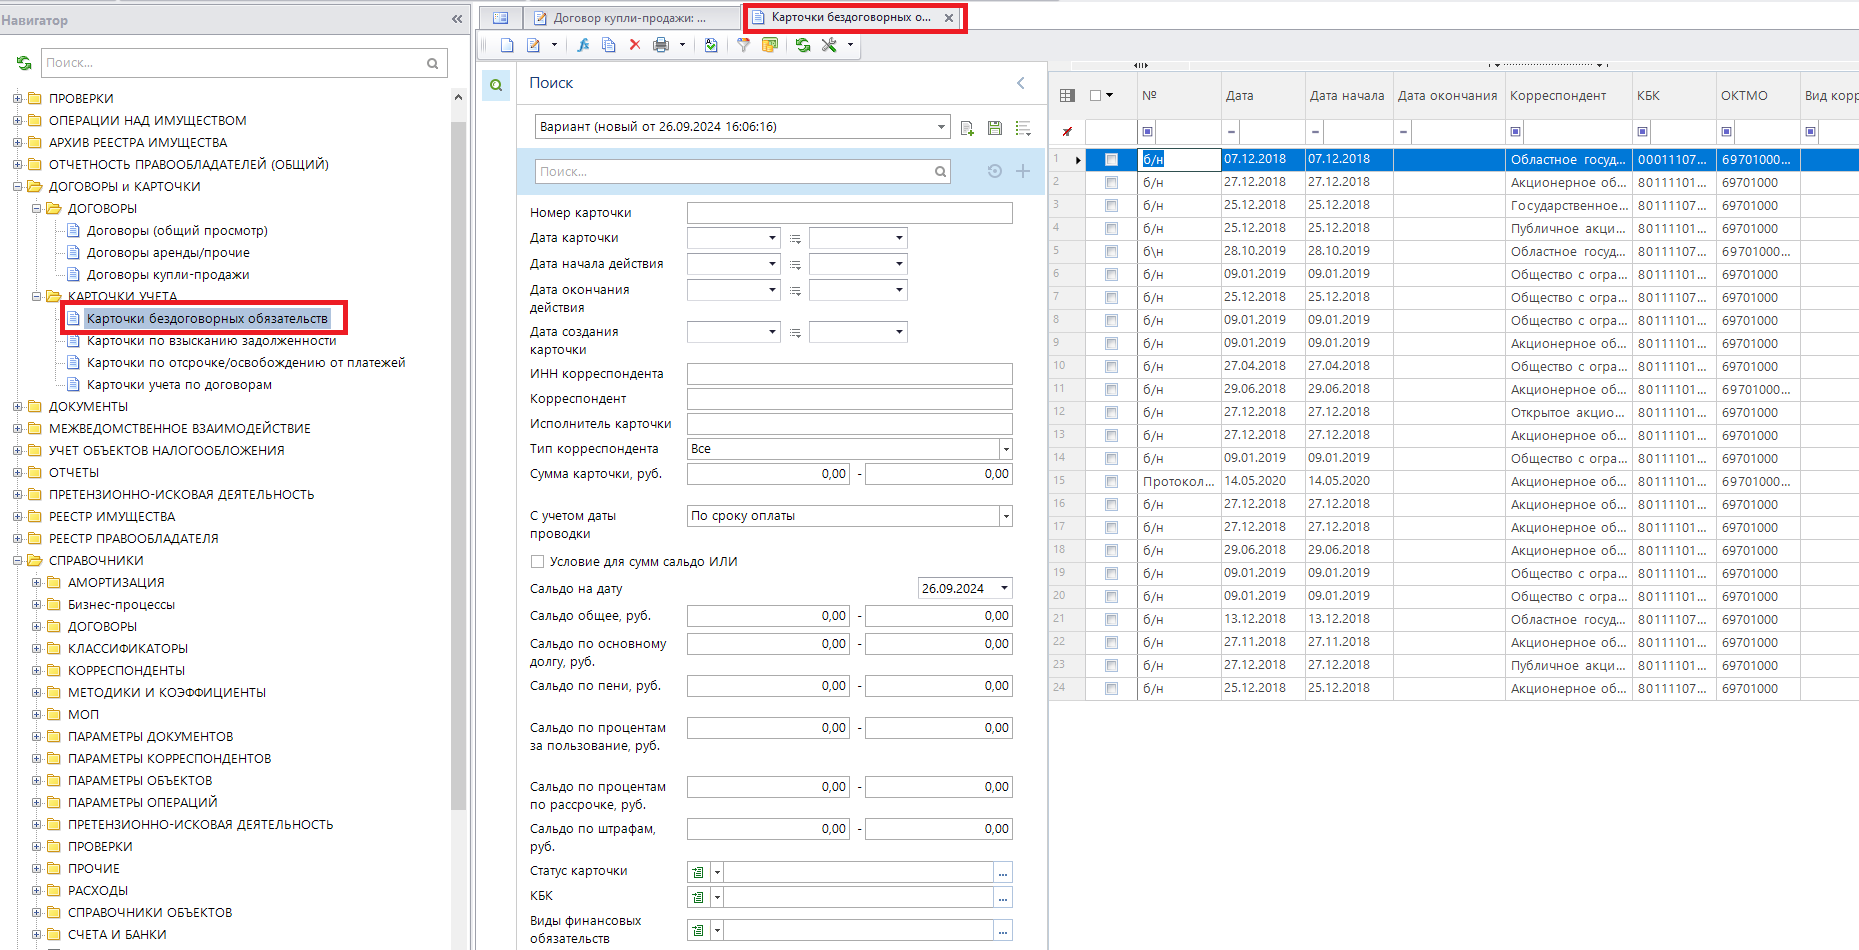
Task: Open Тип корреспондента dropdown showing Все
Action: (x=1006, y=449)
